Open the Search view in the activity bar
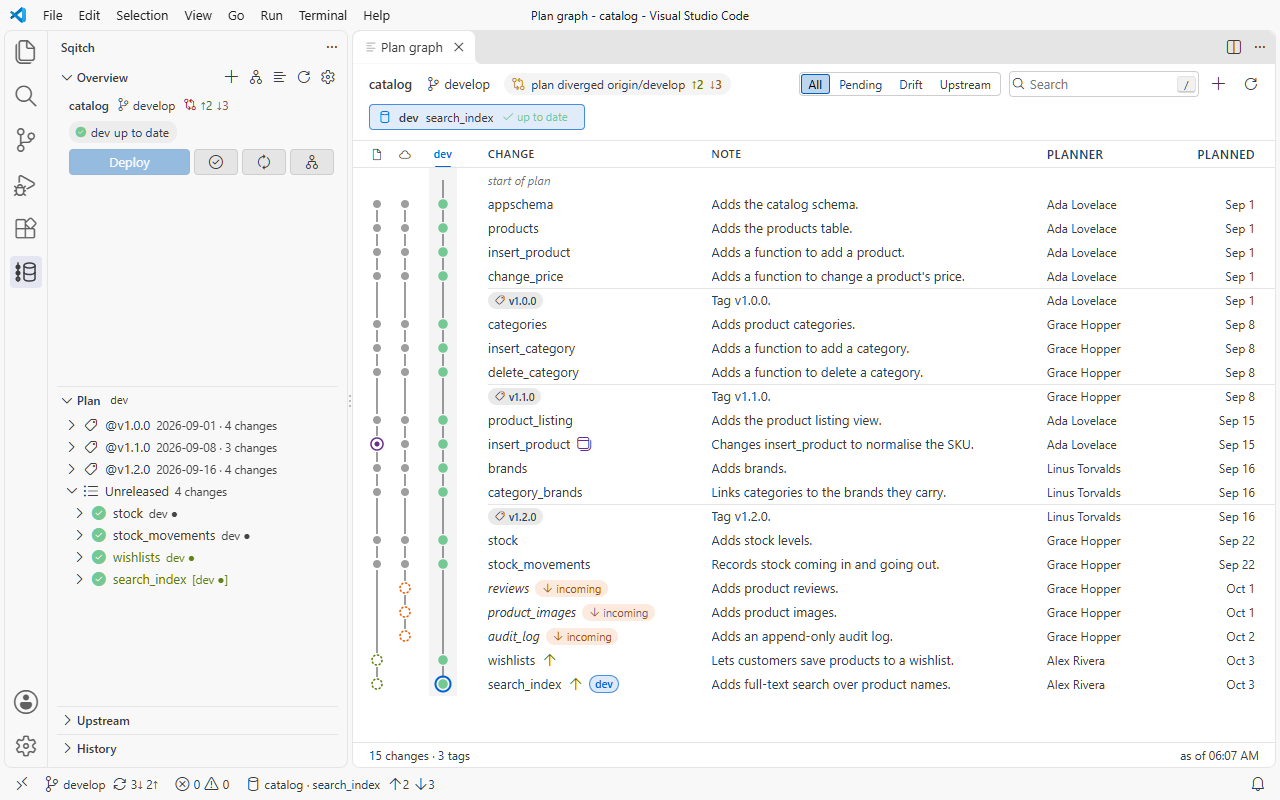Image resolution: width=1280 pixels, height=800 pixels. (x=26, y=96)
